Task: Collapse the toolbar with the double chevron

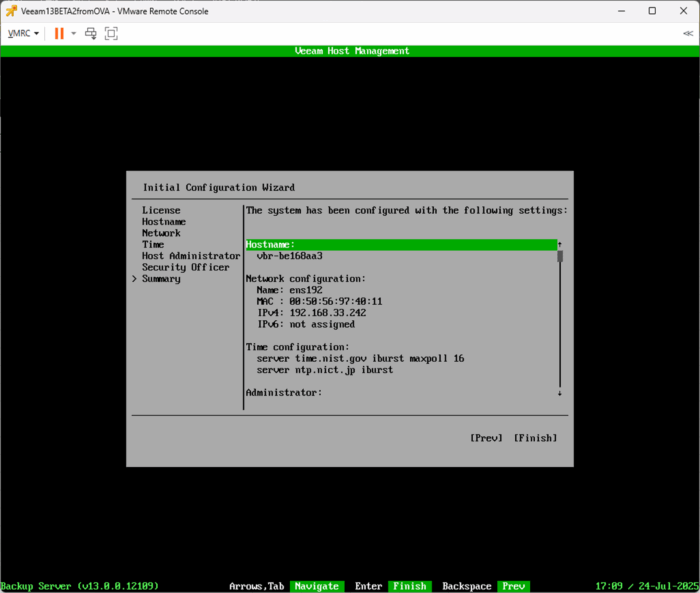Action: click(x=688, y=33)
